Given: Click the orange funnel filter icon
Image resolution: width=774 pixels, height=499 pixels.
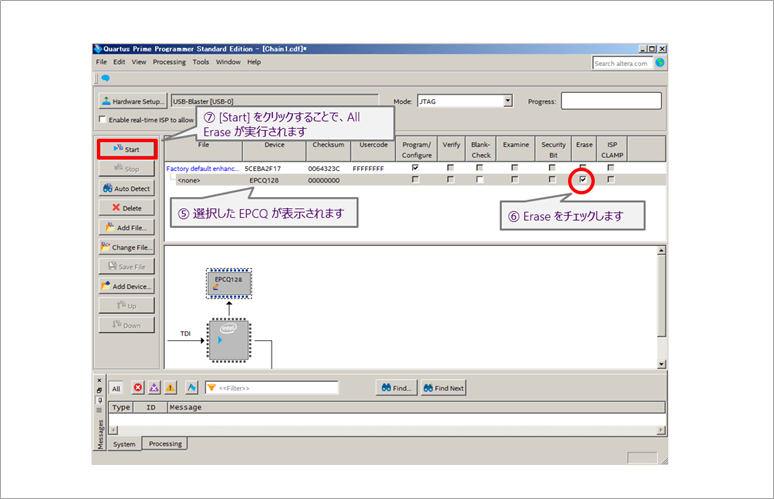Looking at the screenshot, I should 211,388.
